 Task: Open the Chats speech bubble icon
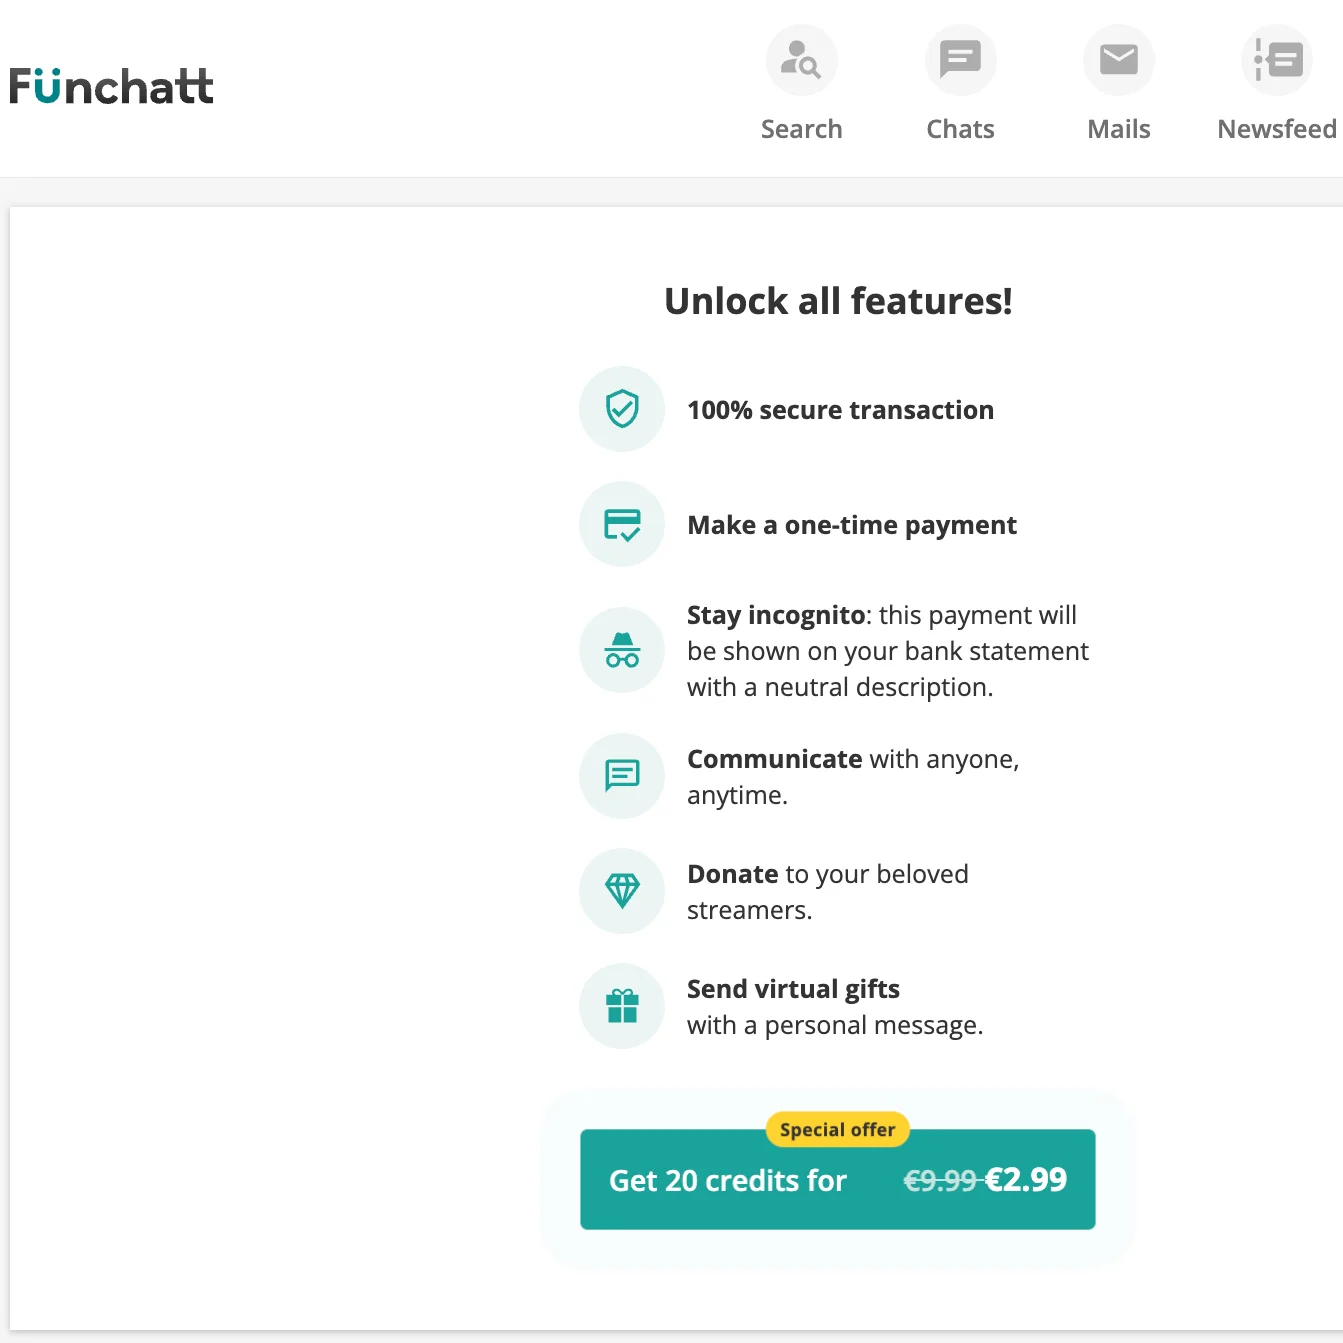click(x=960, y=60)
